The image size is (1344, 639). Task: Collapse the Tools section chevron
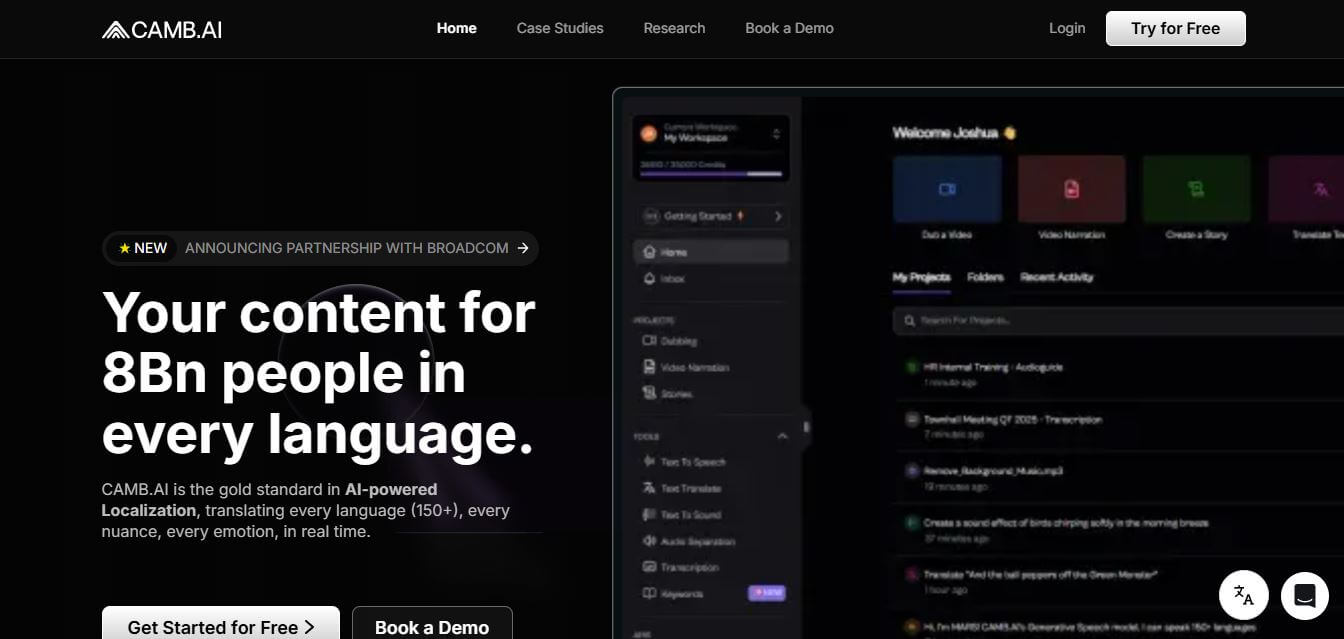pyautogui.click(x=782, y=436)
